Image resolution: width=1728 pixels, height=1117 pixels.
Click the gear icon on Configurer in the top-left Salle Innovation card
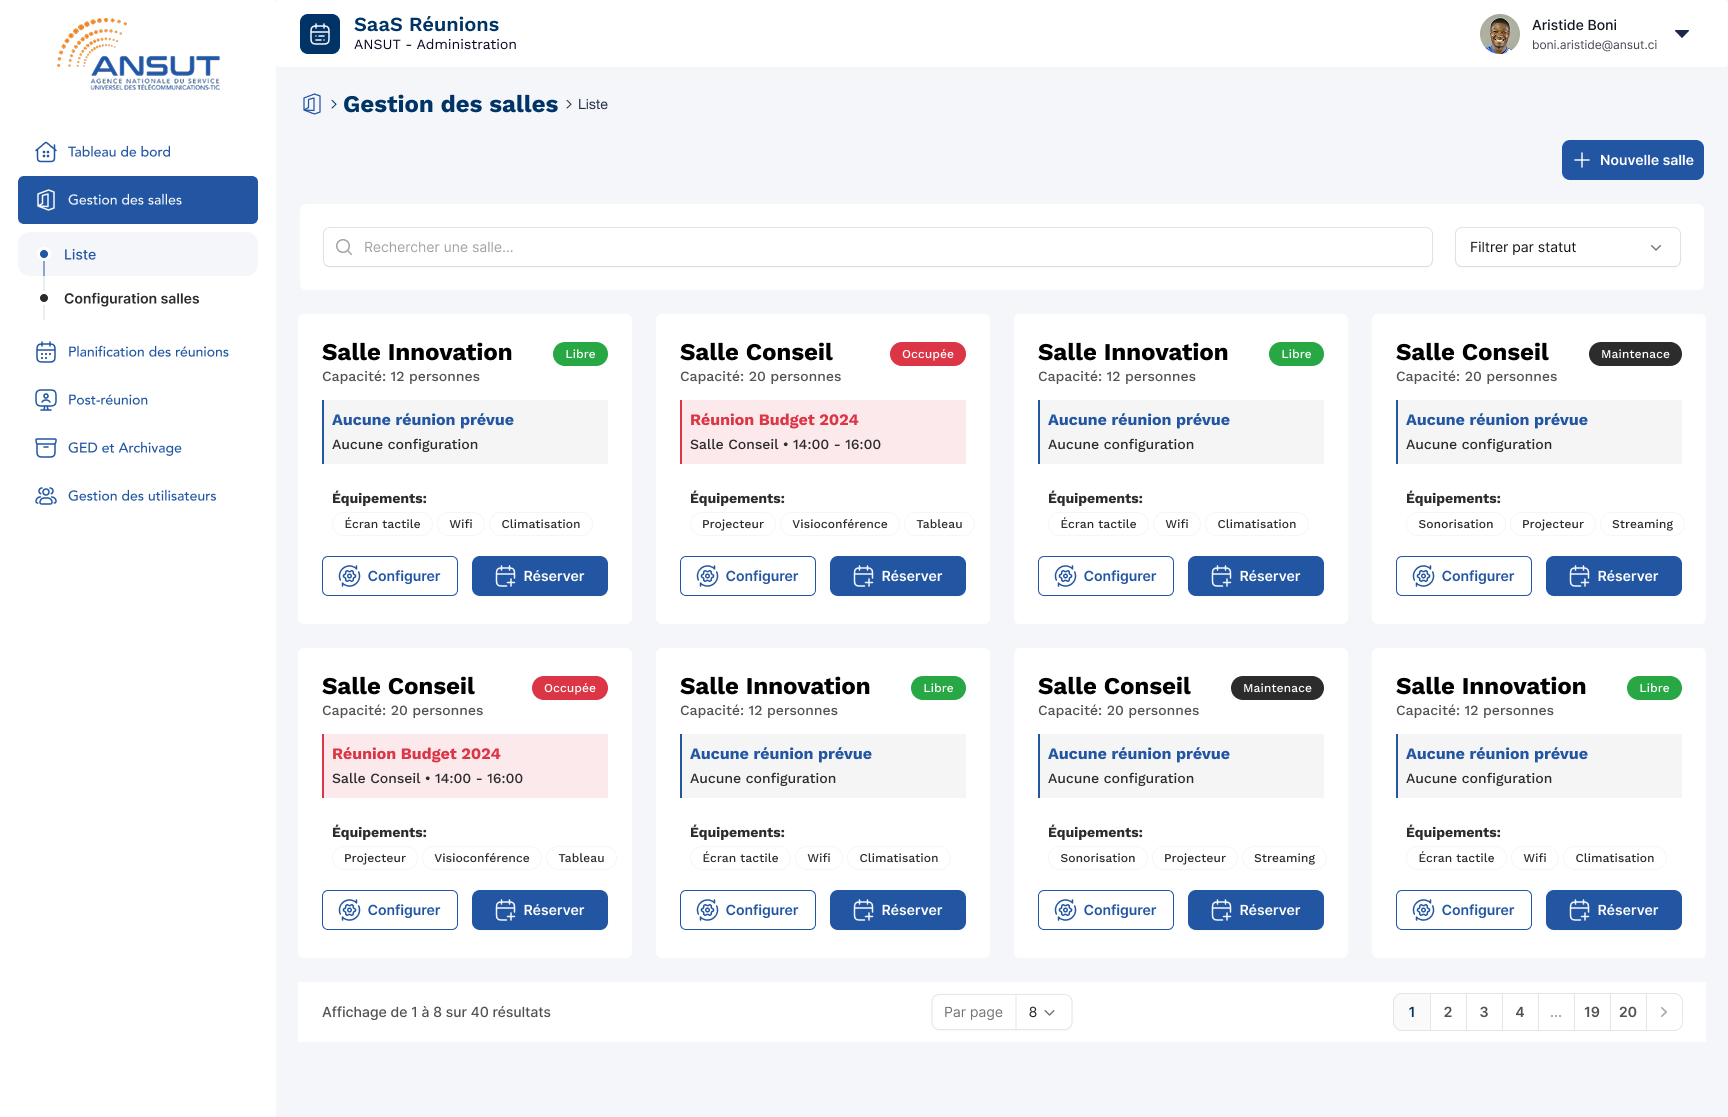[x=350, y=576]
